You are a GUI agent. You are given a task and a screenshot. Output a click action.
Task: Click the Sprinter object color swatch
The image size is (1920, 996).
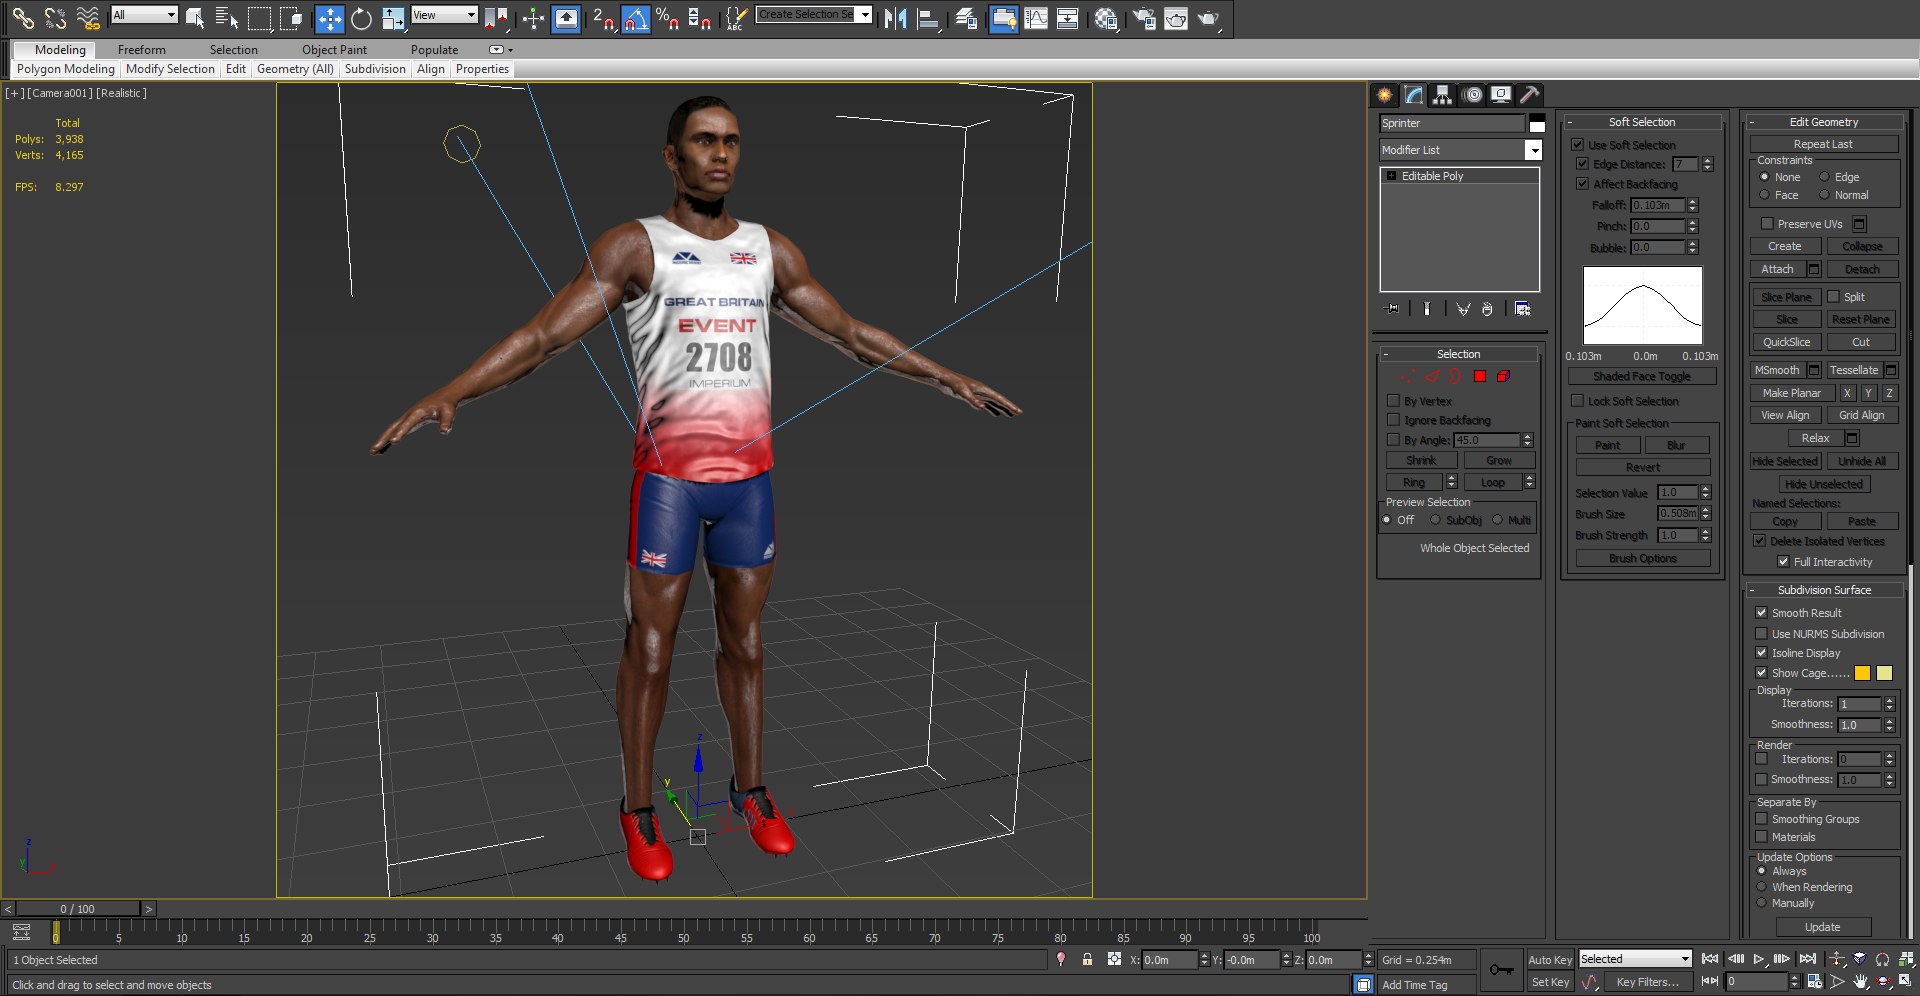point(1537,123)
